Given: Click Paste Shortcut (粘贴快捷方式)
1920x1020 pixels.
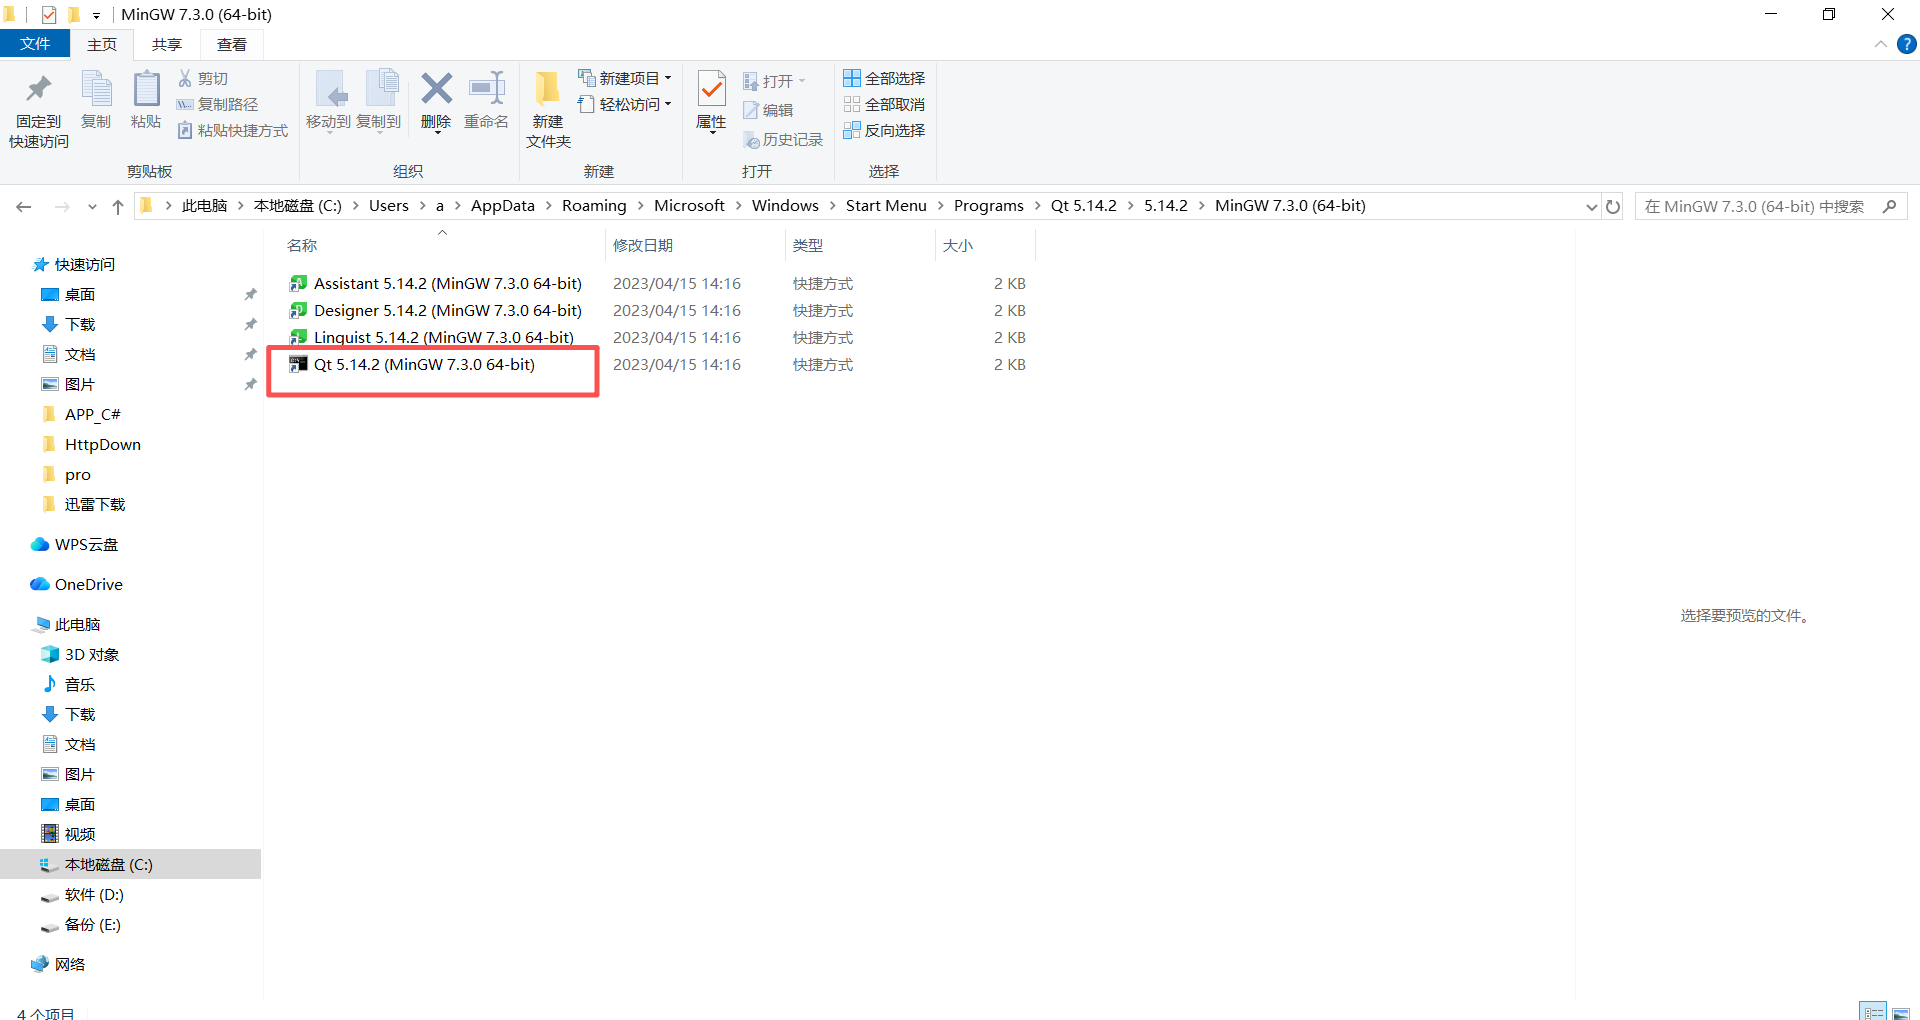Looking at the screenshot, I should [x=233, y=130].
